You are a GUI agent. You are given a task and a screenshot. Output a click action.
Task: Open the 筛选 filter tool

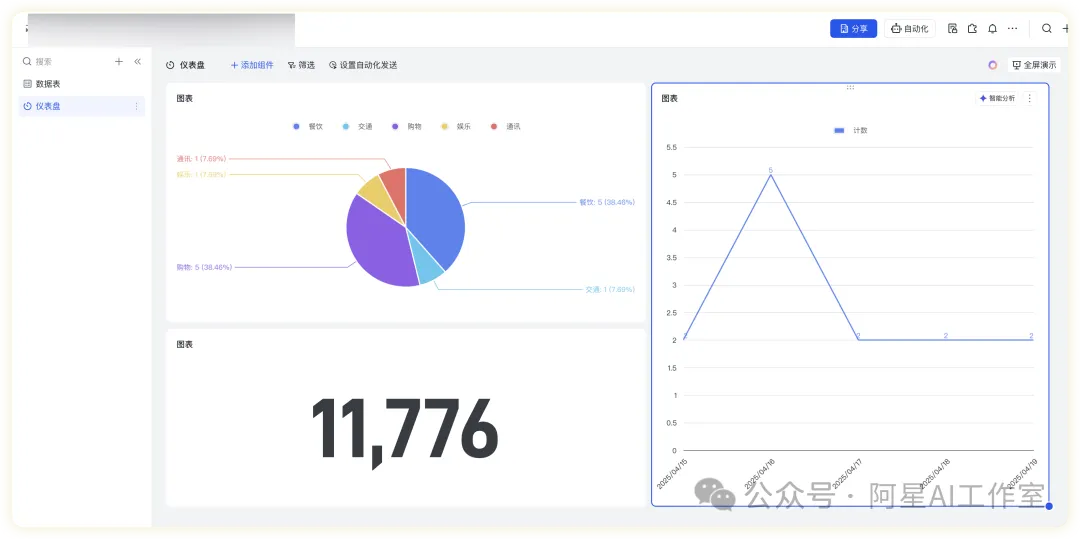point(301,65)
